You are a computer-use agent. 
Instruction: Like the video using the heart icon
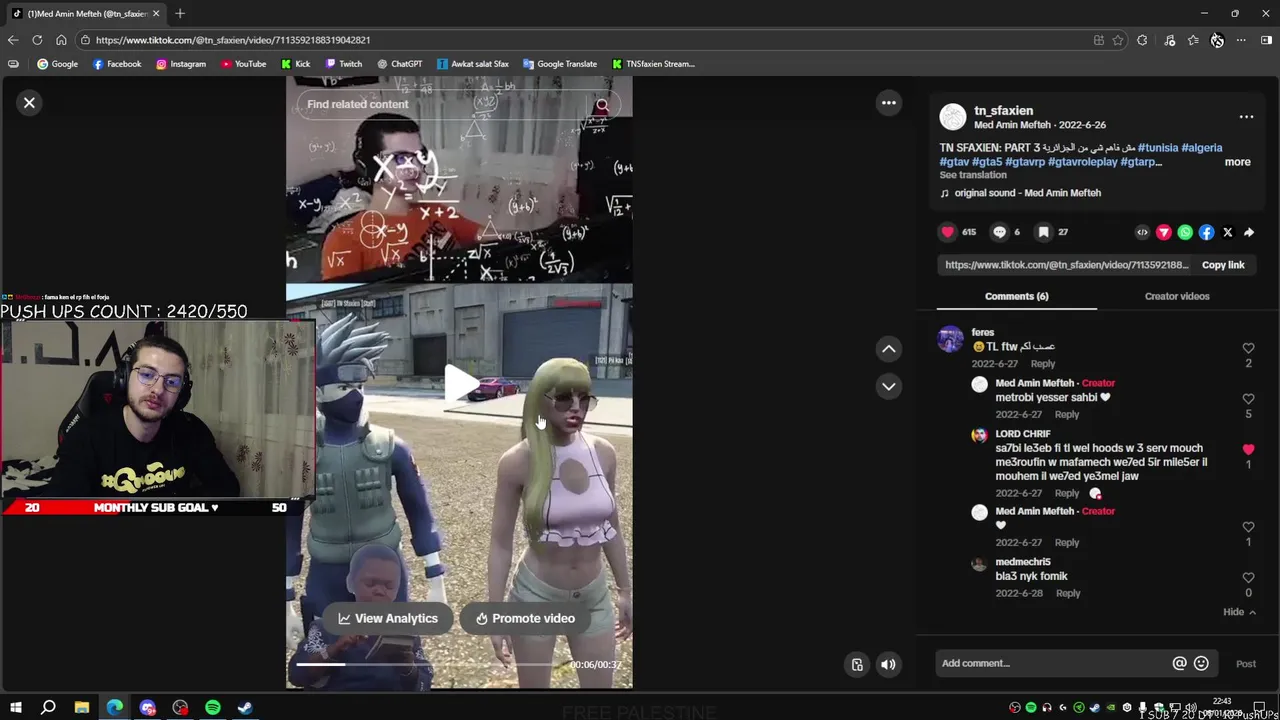[x=948, y=232]
